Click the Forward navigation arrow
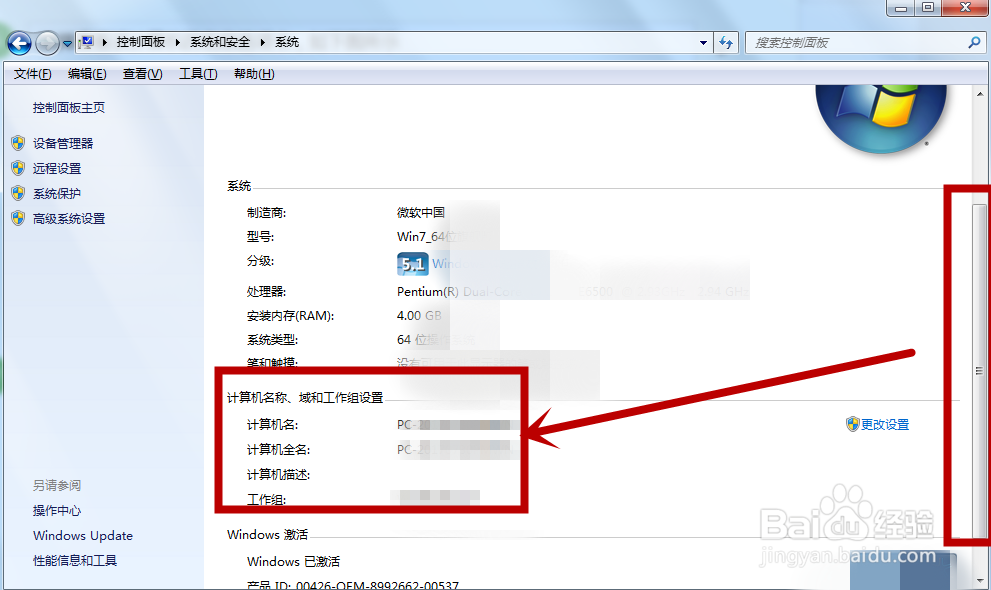 coord(47,43)
